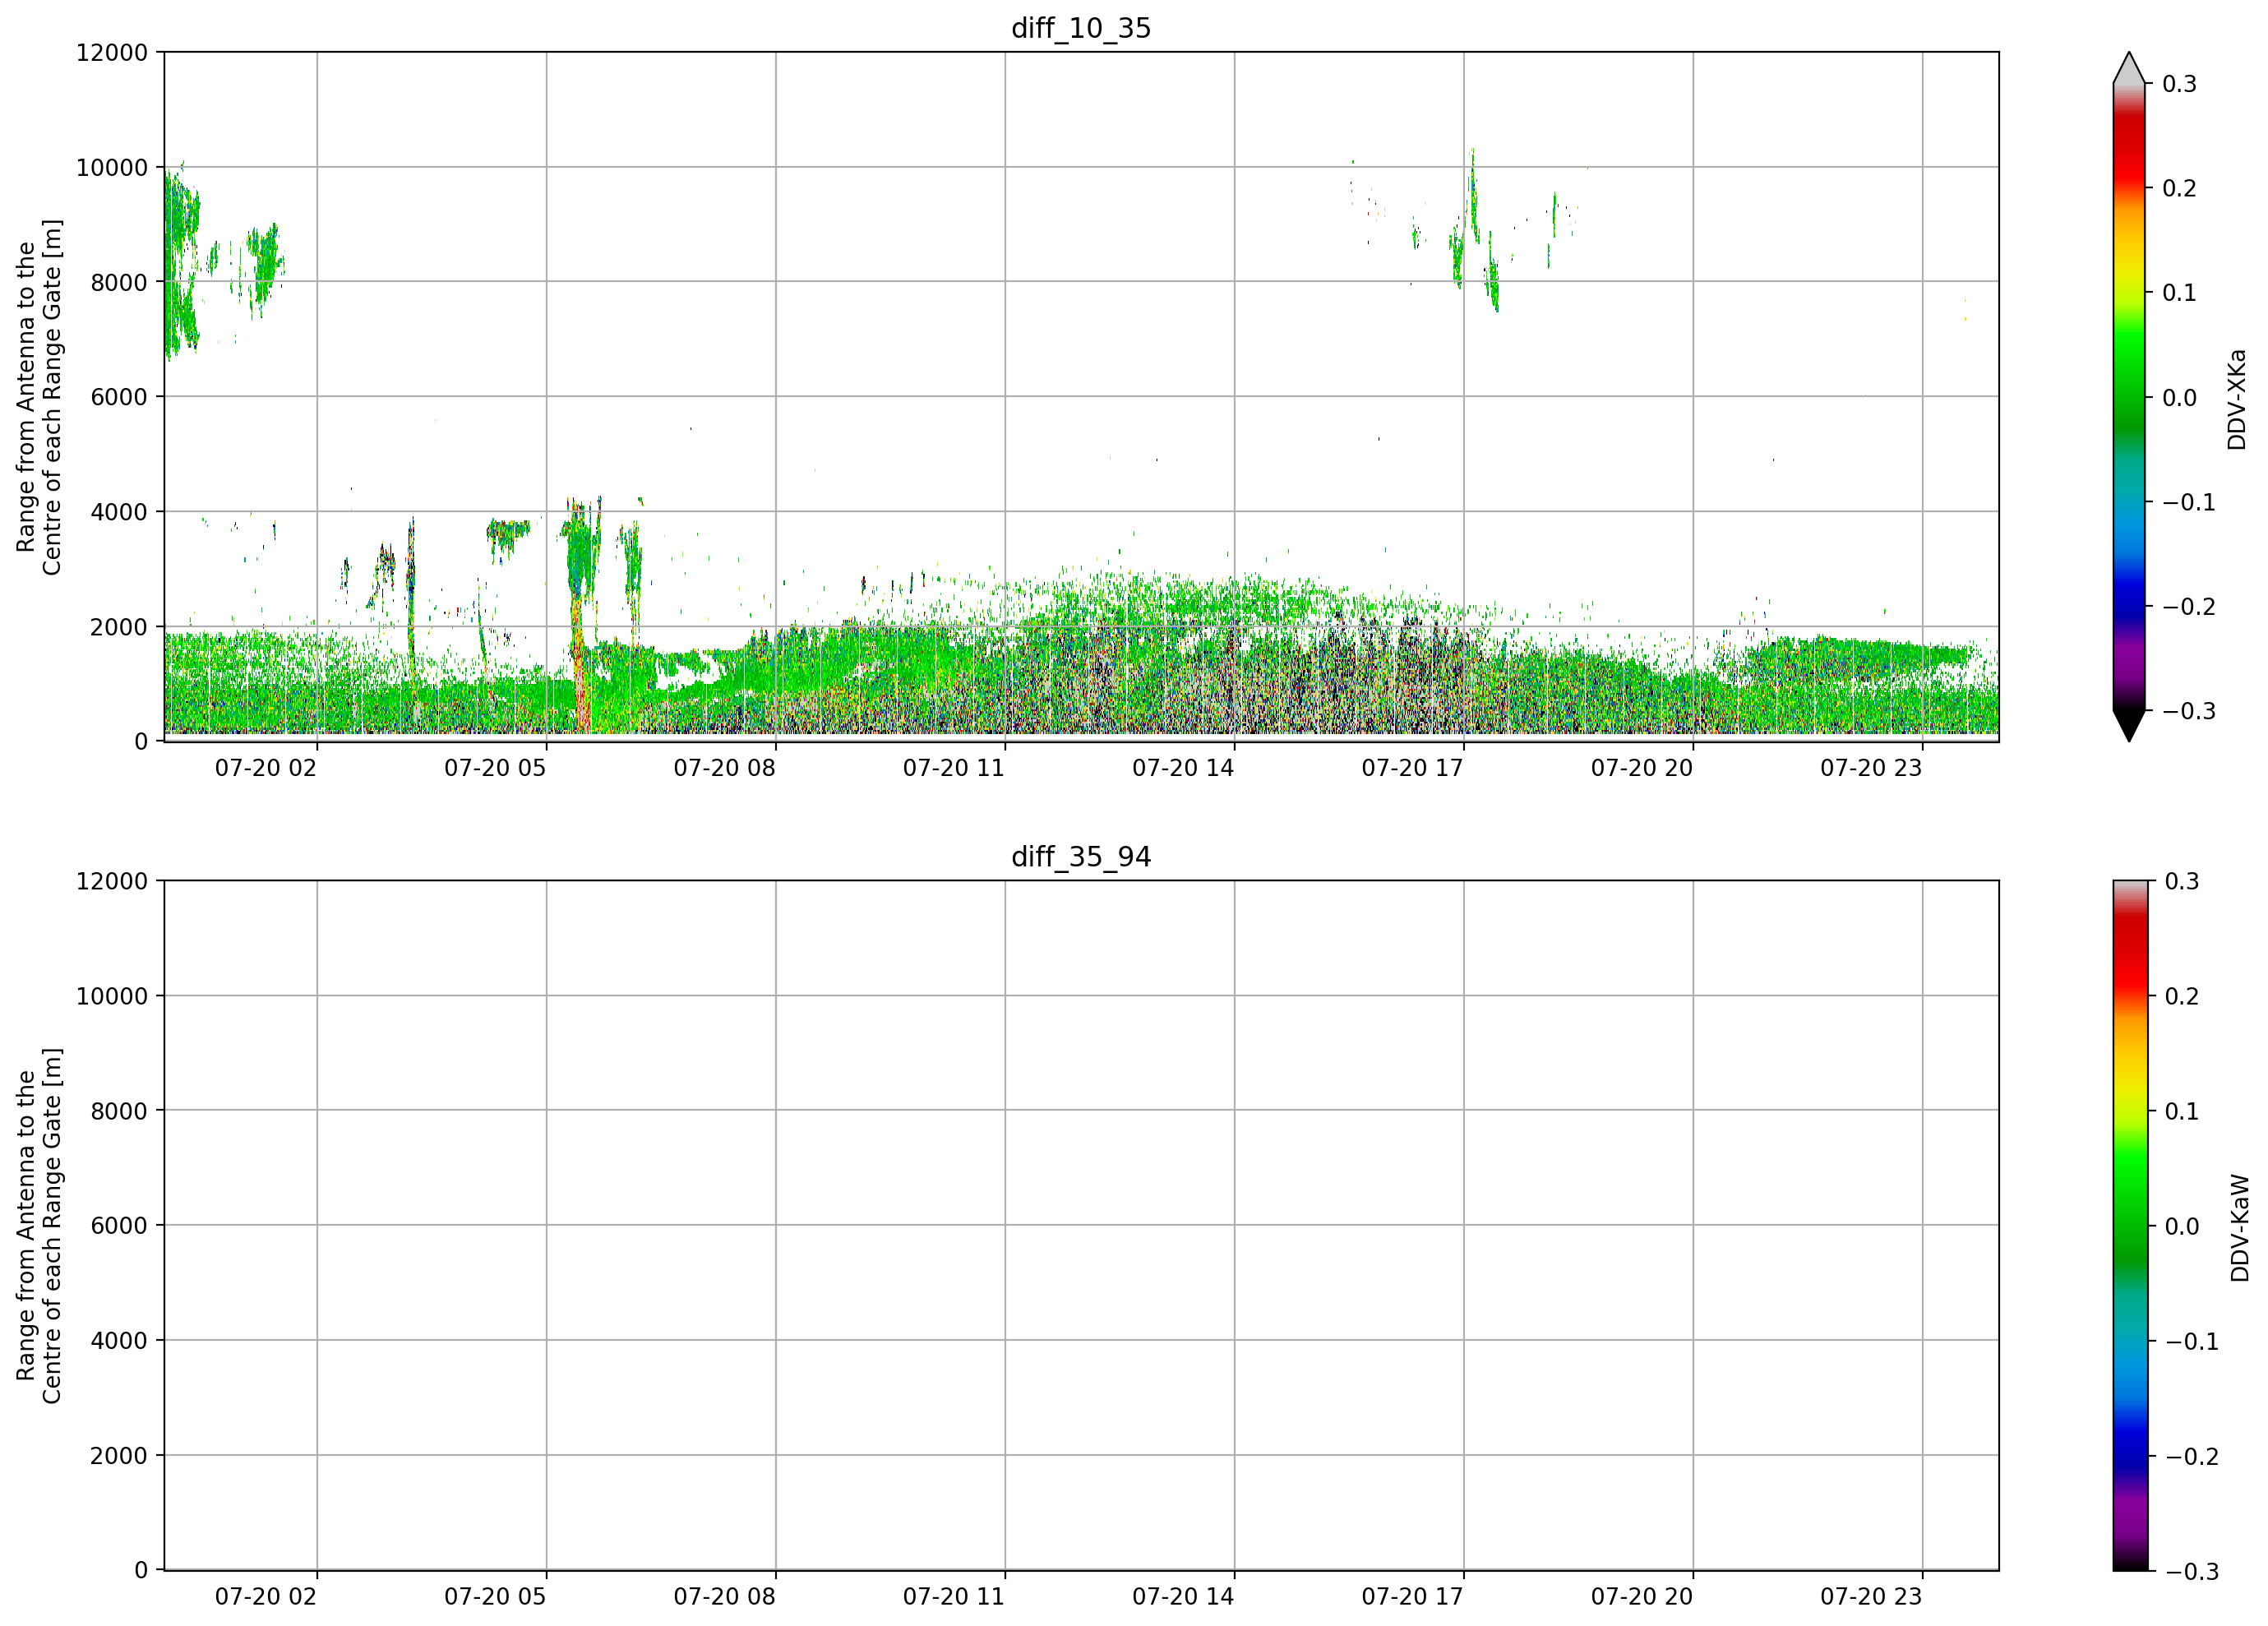Click the −0.3 tick on DDV-KaW colorbar
Screen dimensions: 2268x1626
click(x=2192, y=1572)
